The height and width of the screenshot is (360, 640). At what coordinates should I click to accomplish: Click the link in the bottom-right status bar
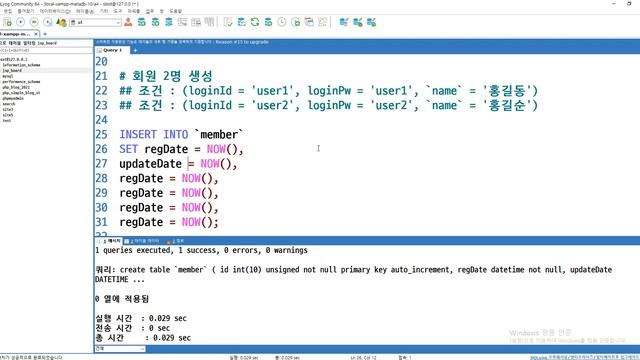(x=584, y=358)
